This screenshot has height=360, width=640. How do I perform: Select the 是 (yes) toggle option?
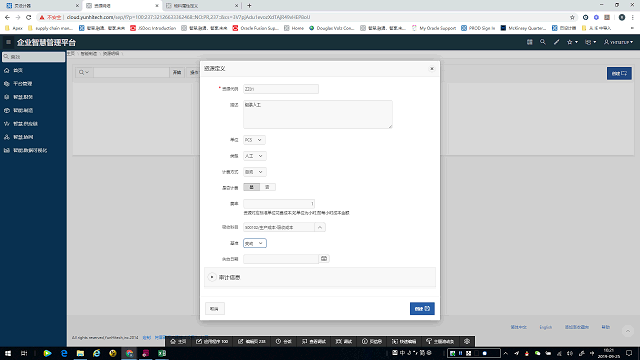coord(251,187)
